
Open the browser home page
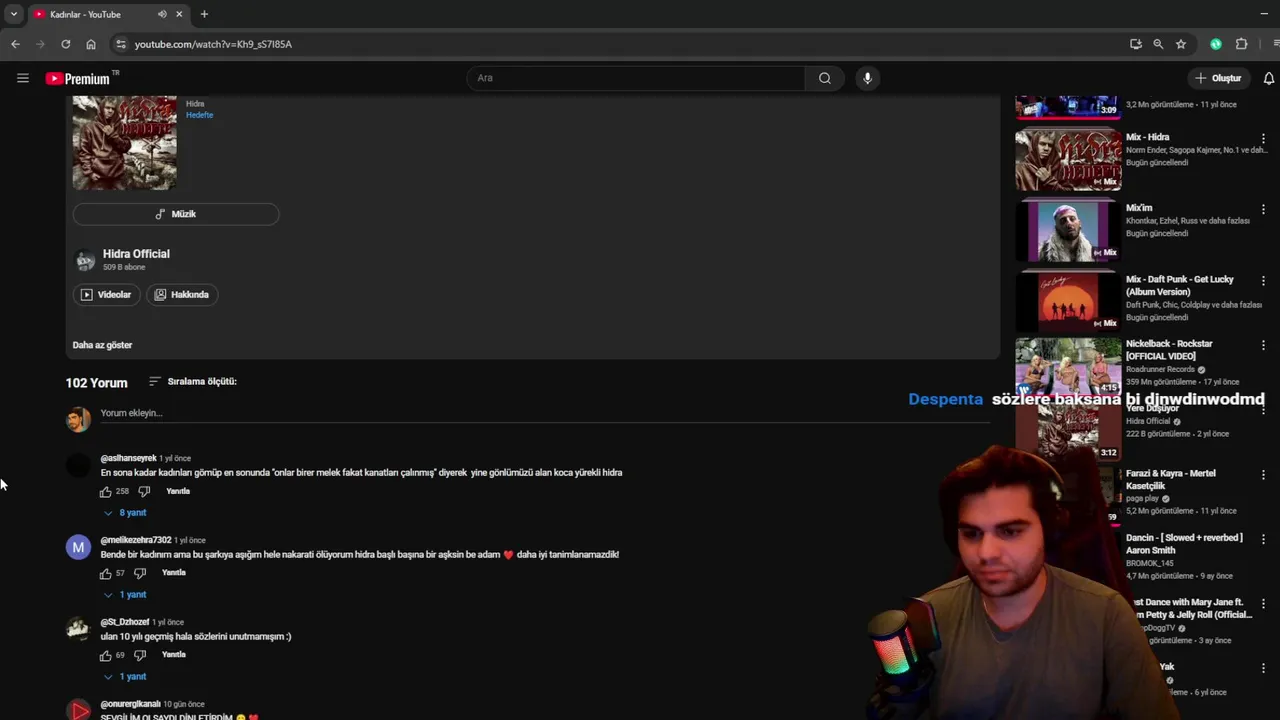(x=91, y=44)
